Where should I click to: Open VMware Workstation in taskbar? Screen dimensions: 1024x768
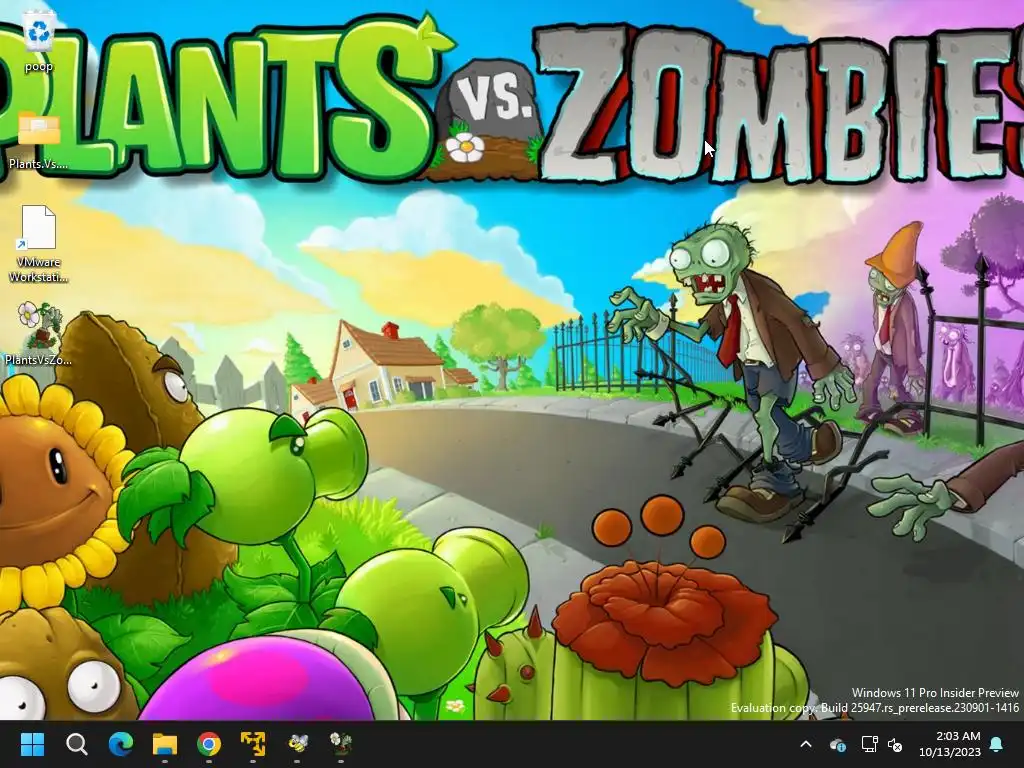pyautogui.click(x=253, y=744)
